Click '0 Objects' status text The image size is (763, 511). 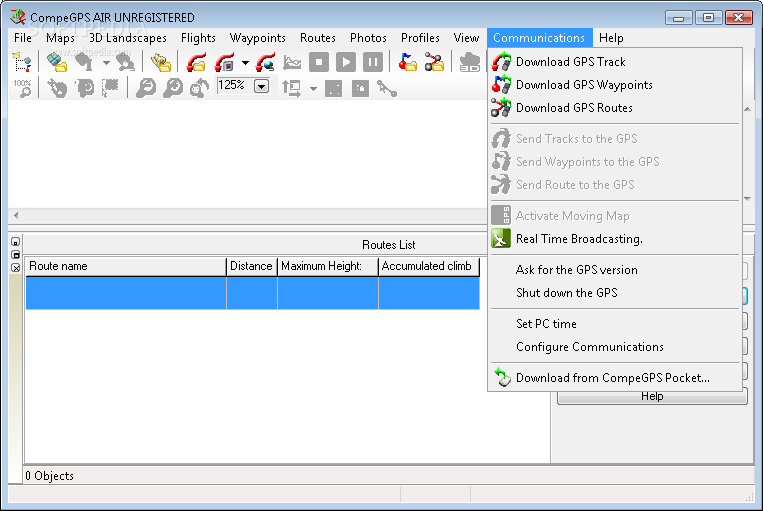[x=49, y=476]
